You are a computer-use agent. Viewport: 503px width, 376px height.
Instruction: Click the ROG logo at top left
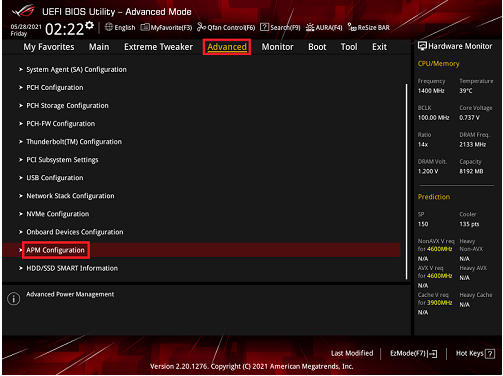click(23, 10)
